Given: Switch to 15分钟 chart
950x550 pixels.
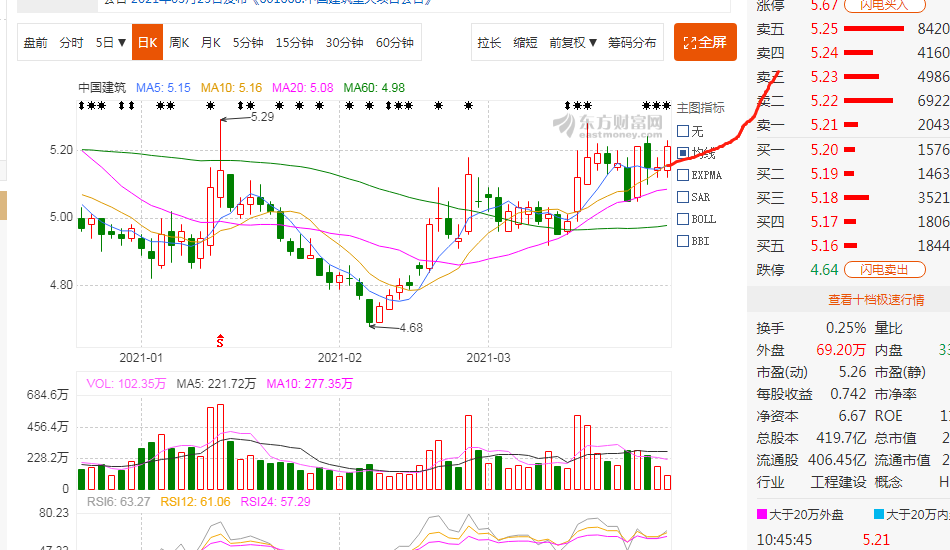Looking at the screenshot, I should pos(294,42).
